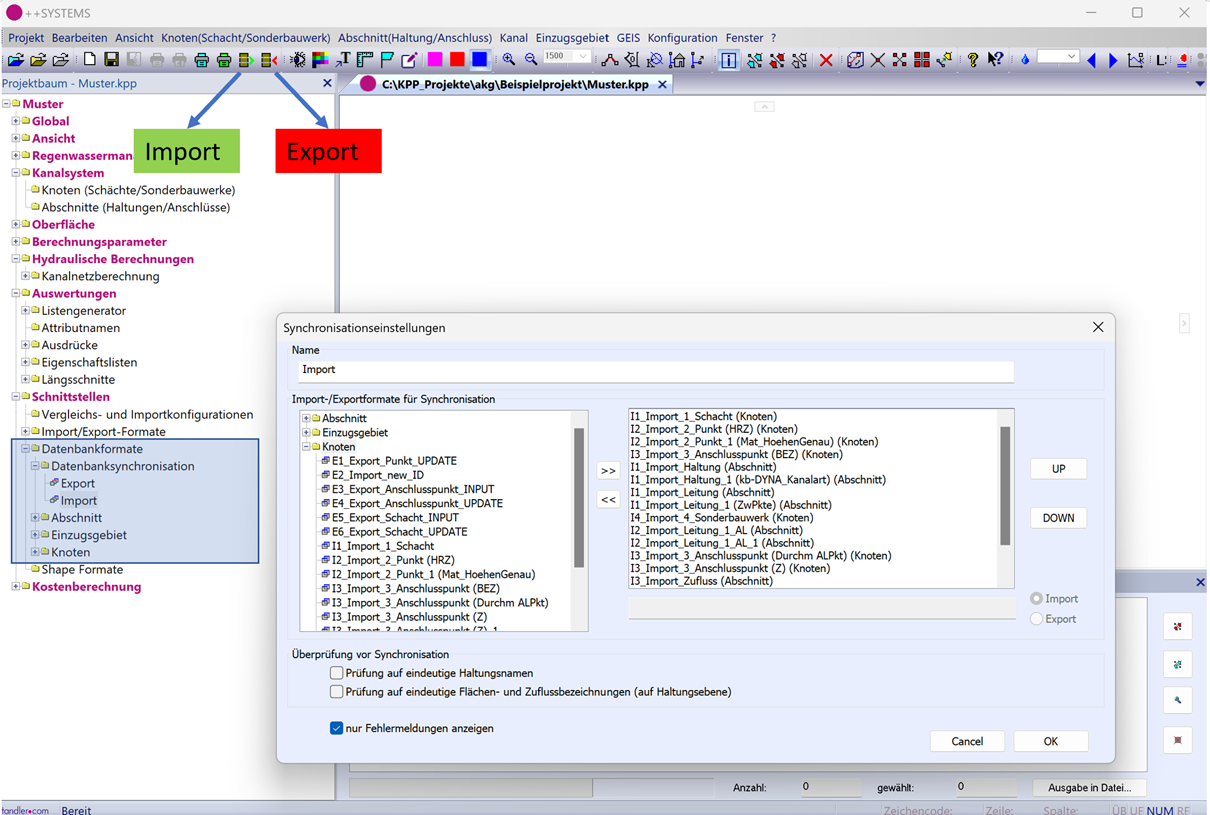Click the zoom in magnifier icon
Screen dimensions: 1210x815
(x=509, y=61)
